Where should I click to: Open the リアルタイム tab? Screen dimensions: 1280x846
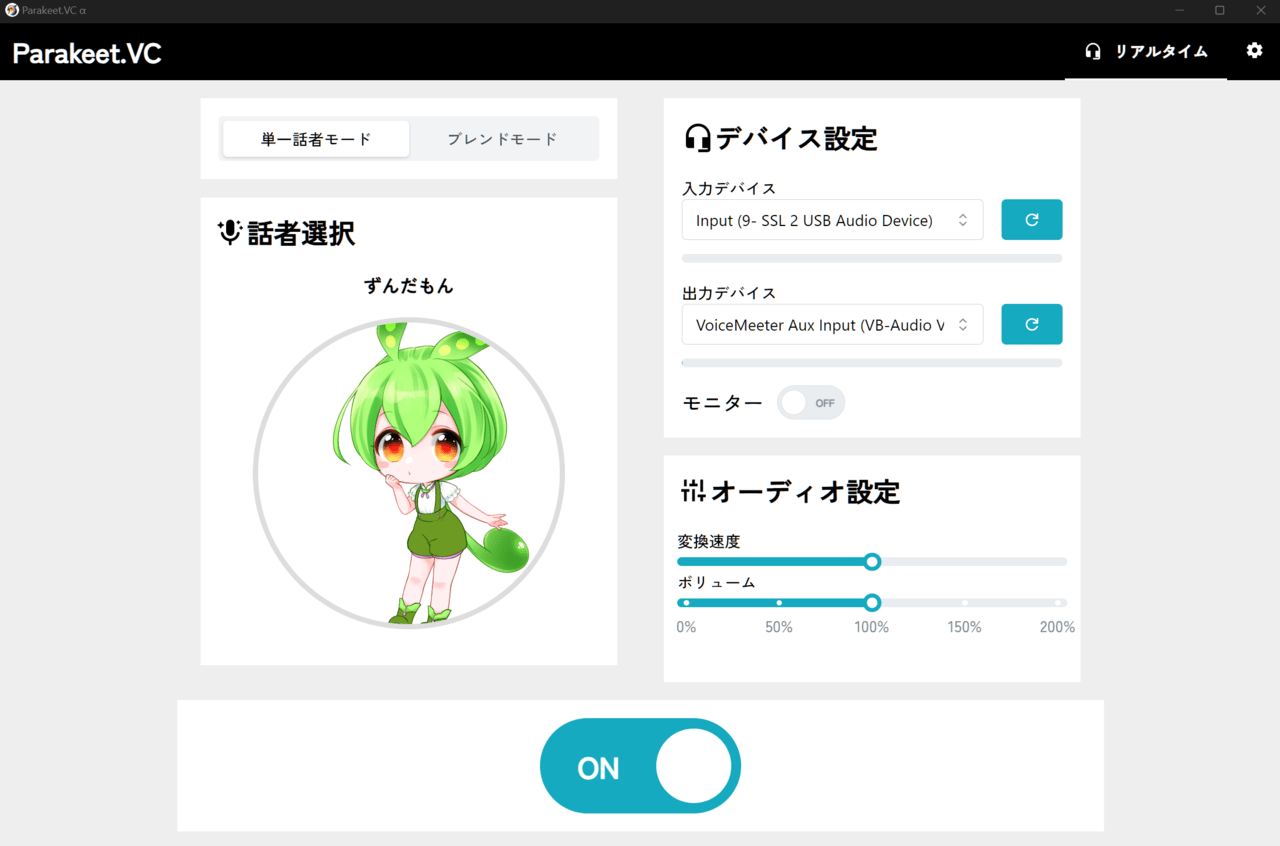click(1146, 51)
